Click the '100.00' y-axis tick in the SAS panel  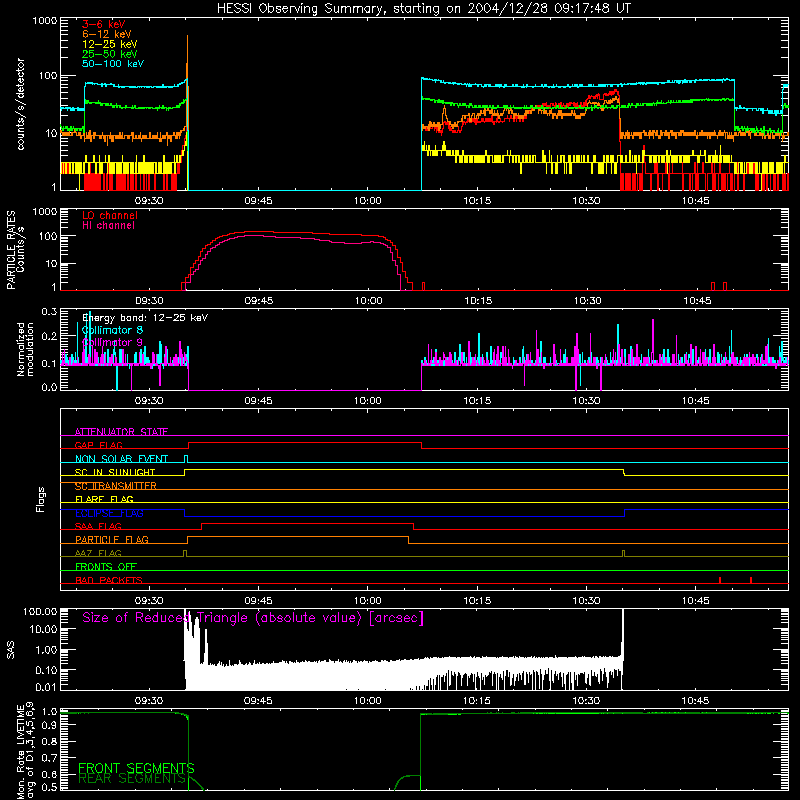point(40,611)
